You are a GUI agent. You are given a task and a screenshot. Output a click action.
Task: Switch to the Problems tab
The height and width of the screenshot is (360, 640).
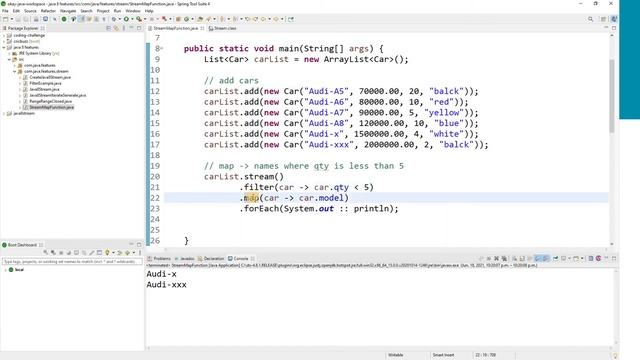point(159,258)
